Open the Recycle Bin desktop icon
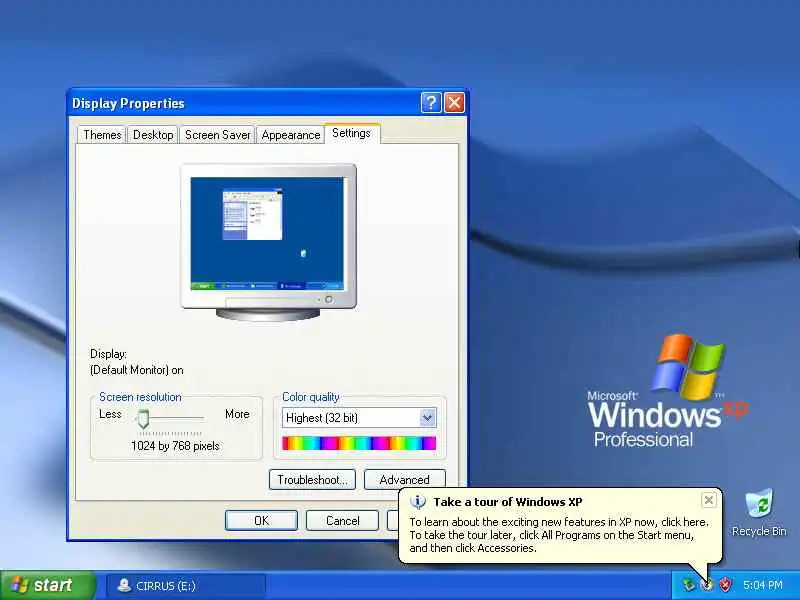 pos(759,512)
